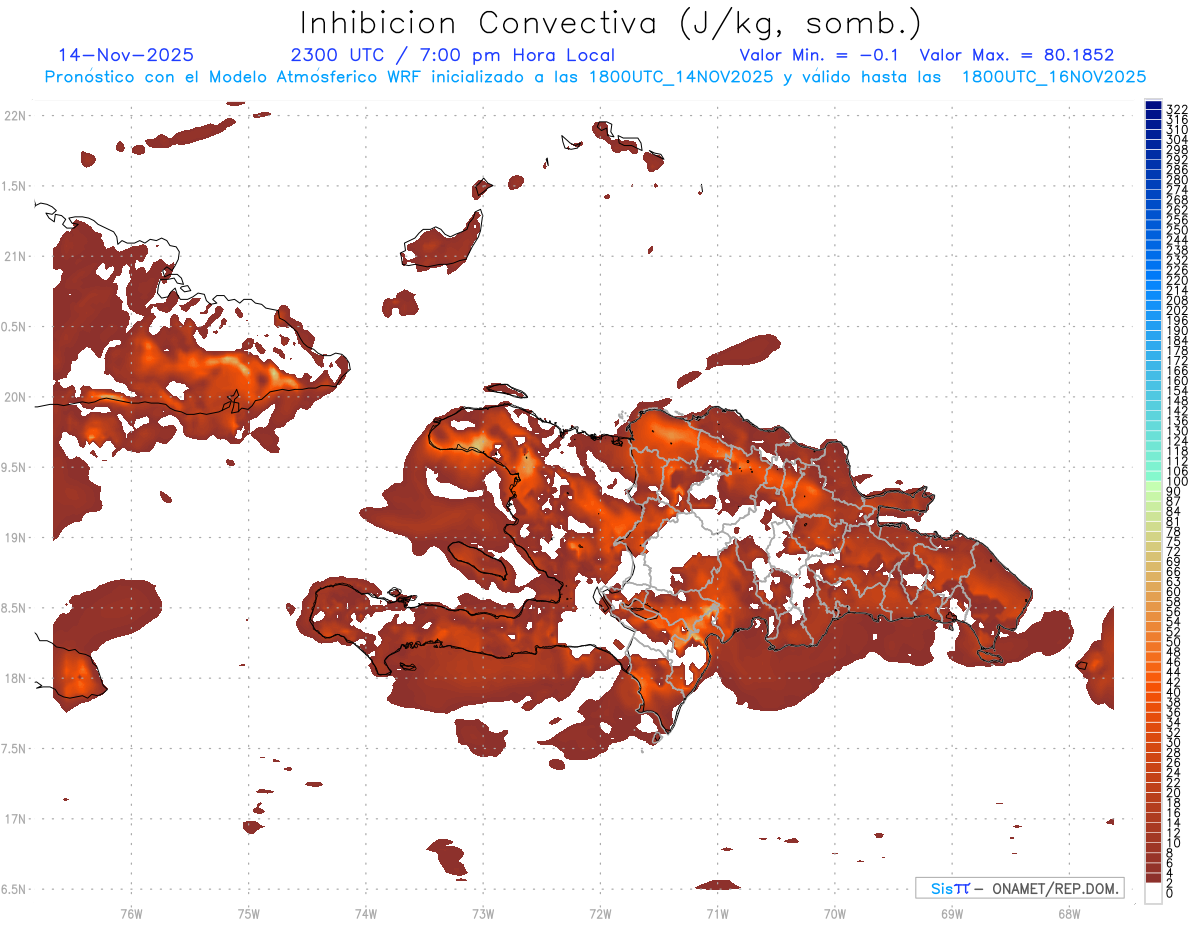Image resolution: width=1200 pixels, height=927 pixels.
Task: Click the '6.5N' latitude label
Action: coord(15,889)
